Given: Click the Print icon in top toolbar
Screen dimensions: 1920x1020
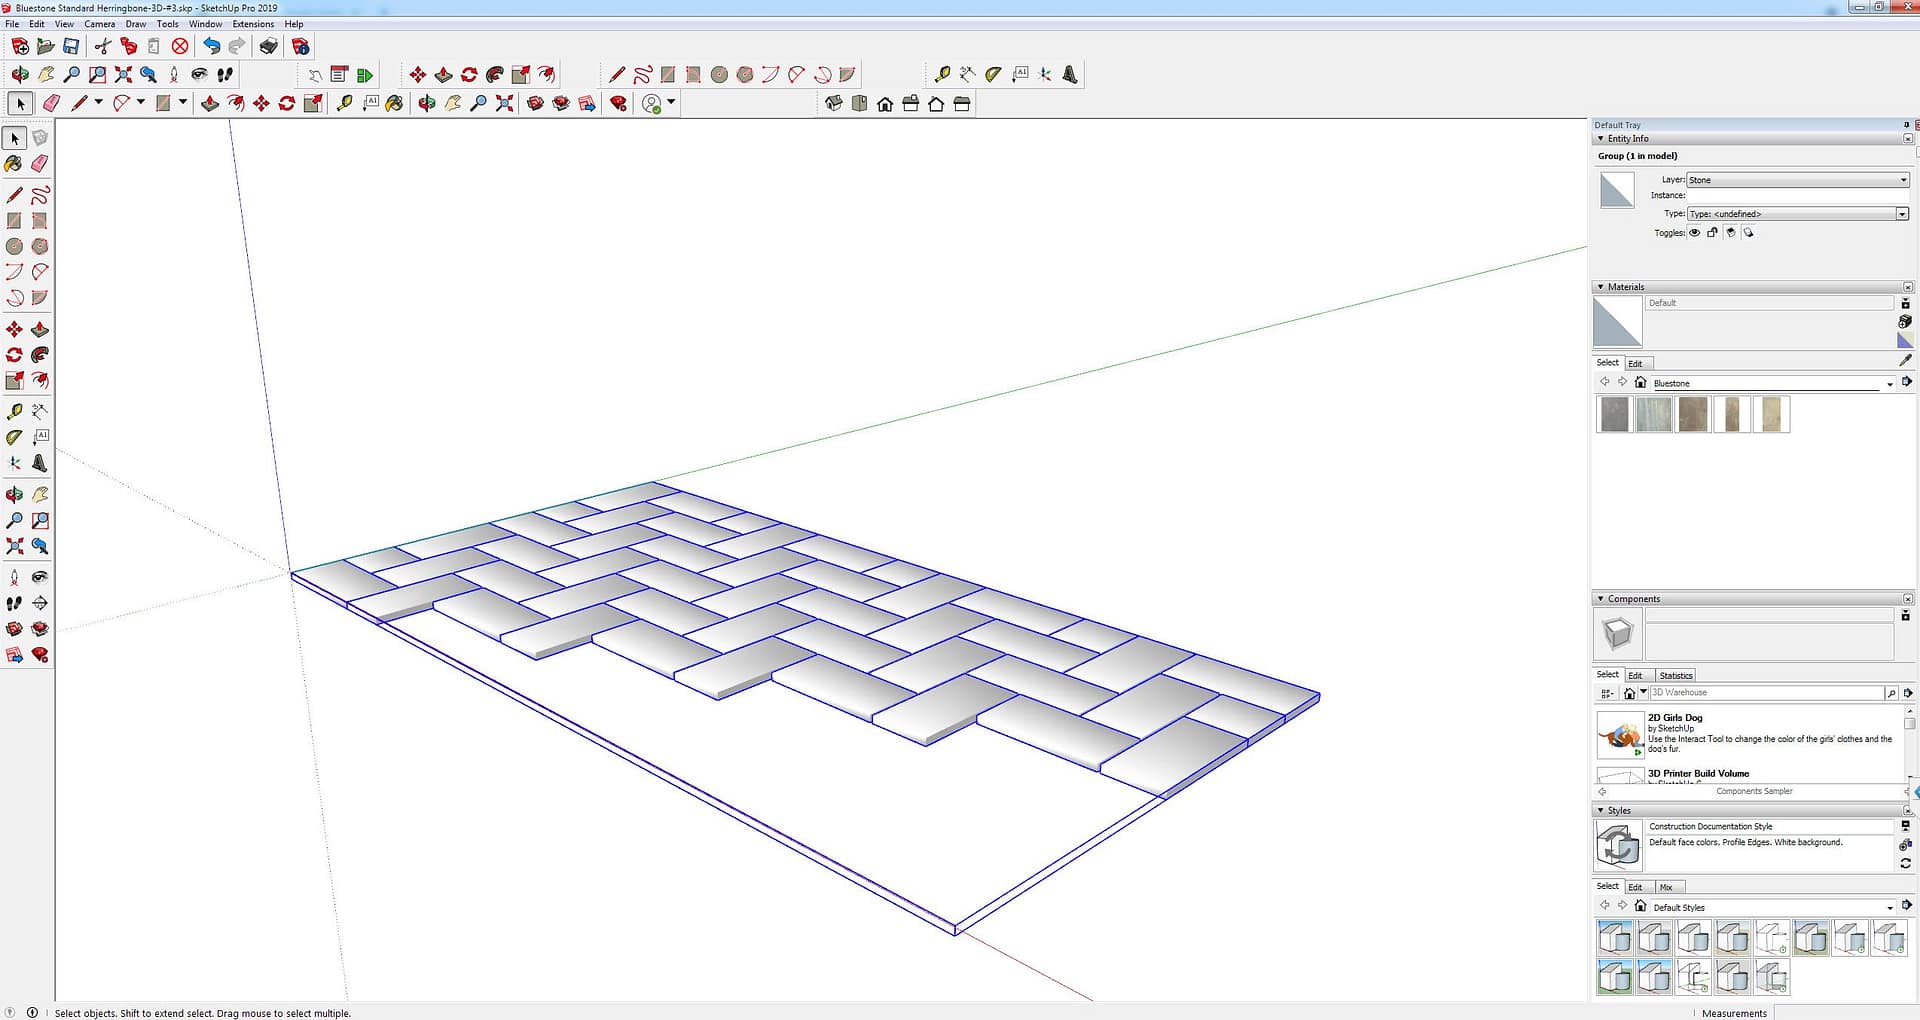Looking at the screenshot, I should click(268, 46).
